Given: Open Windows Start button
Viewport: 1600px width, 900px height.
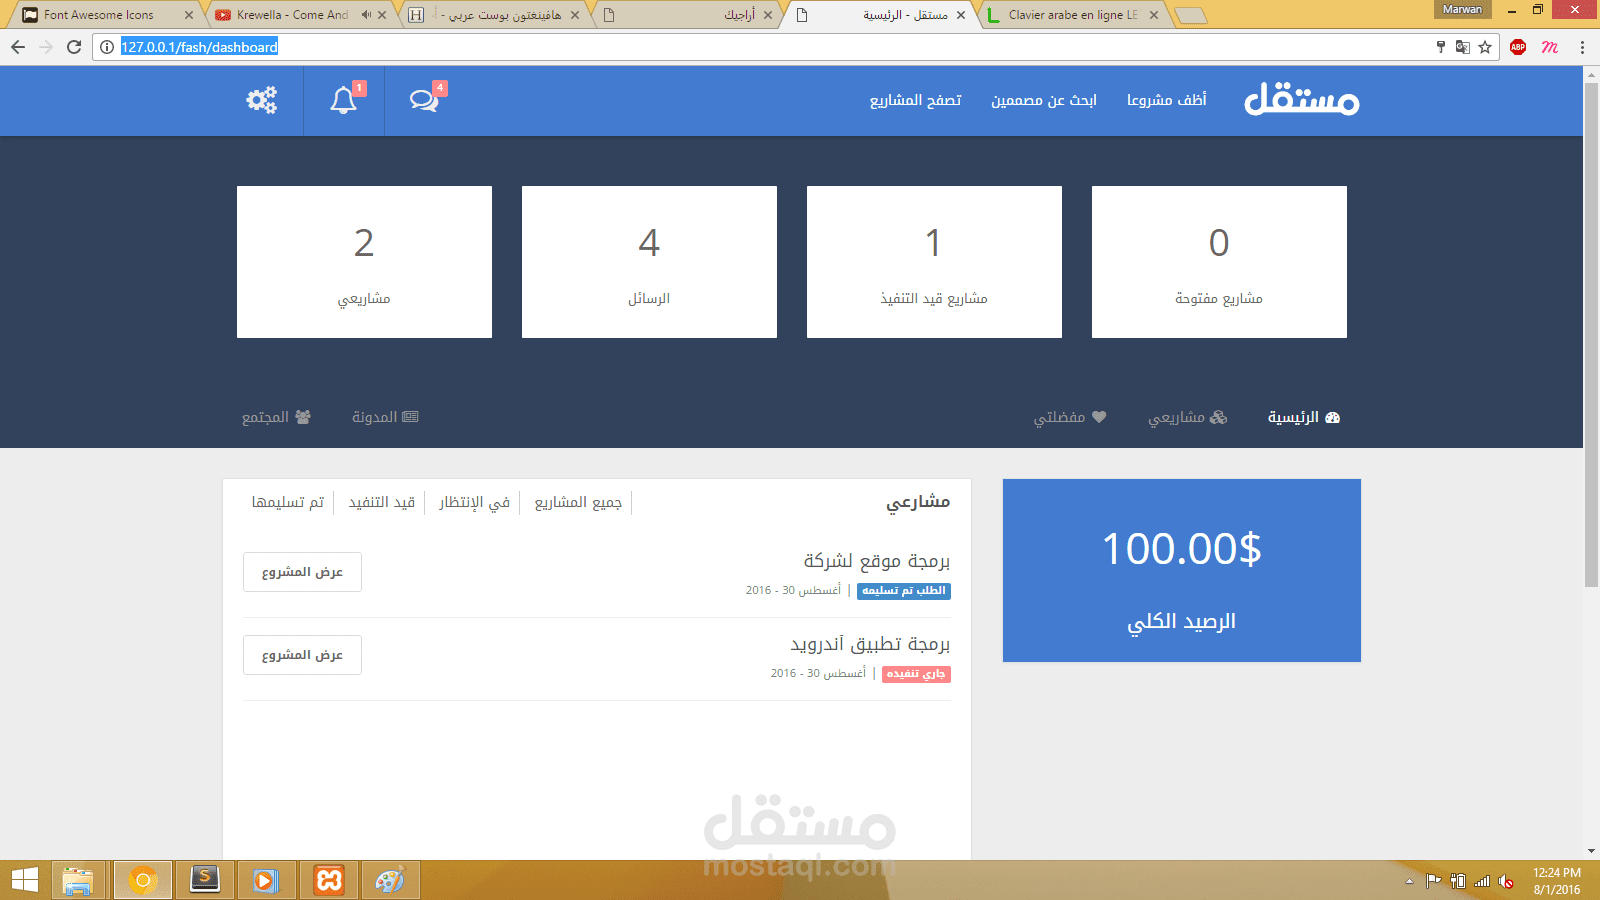Looking at the screenshot, I should pyautogui.click(x=24, y=880).
